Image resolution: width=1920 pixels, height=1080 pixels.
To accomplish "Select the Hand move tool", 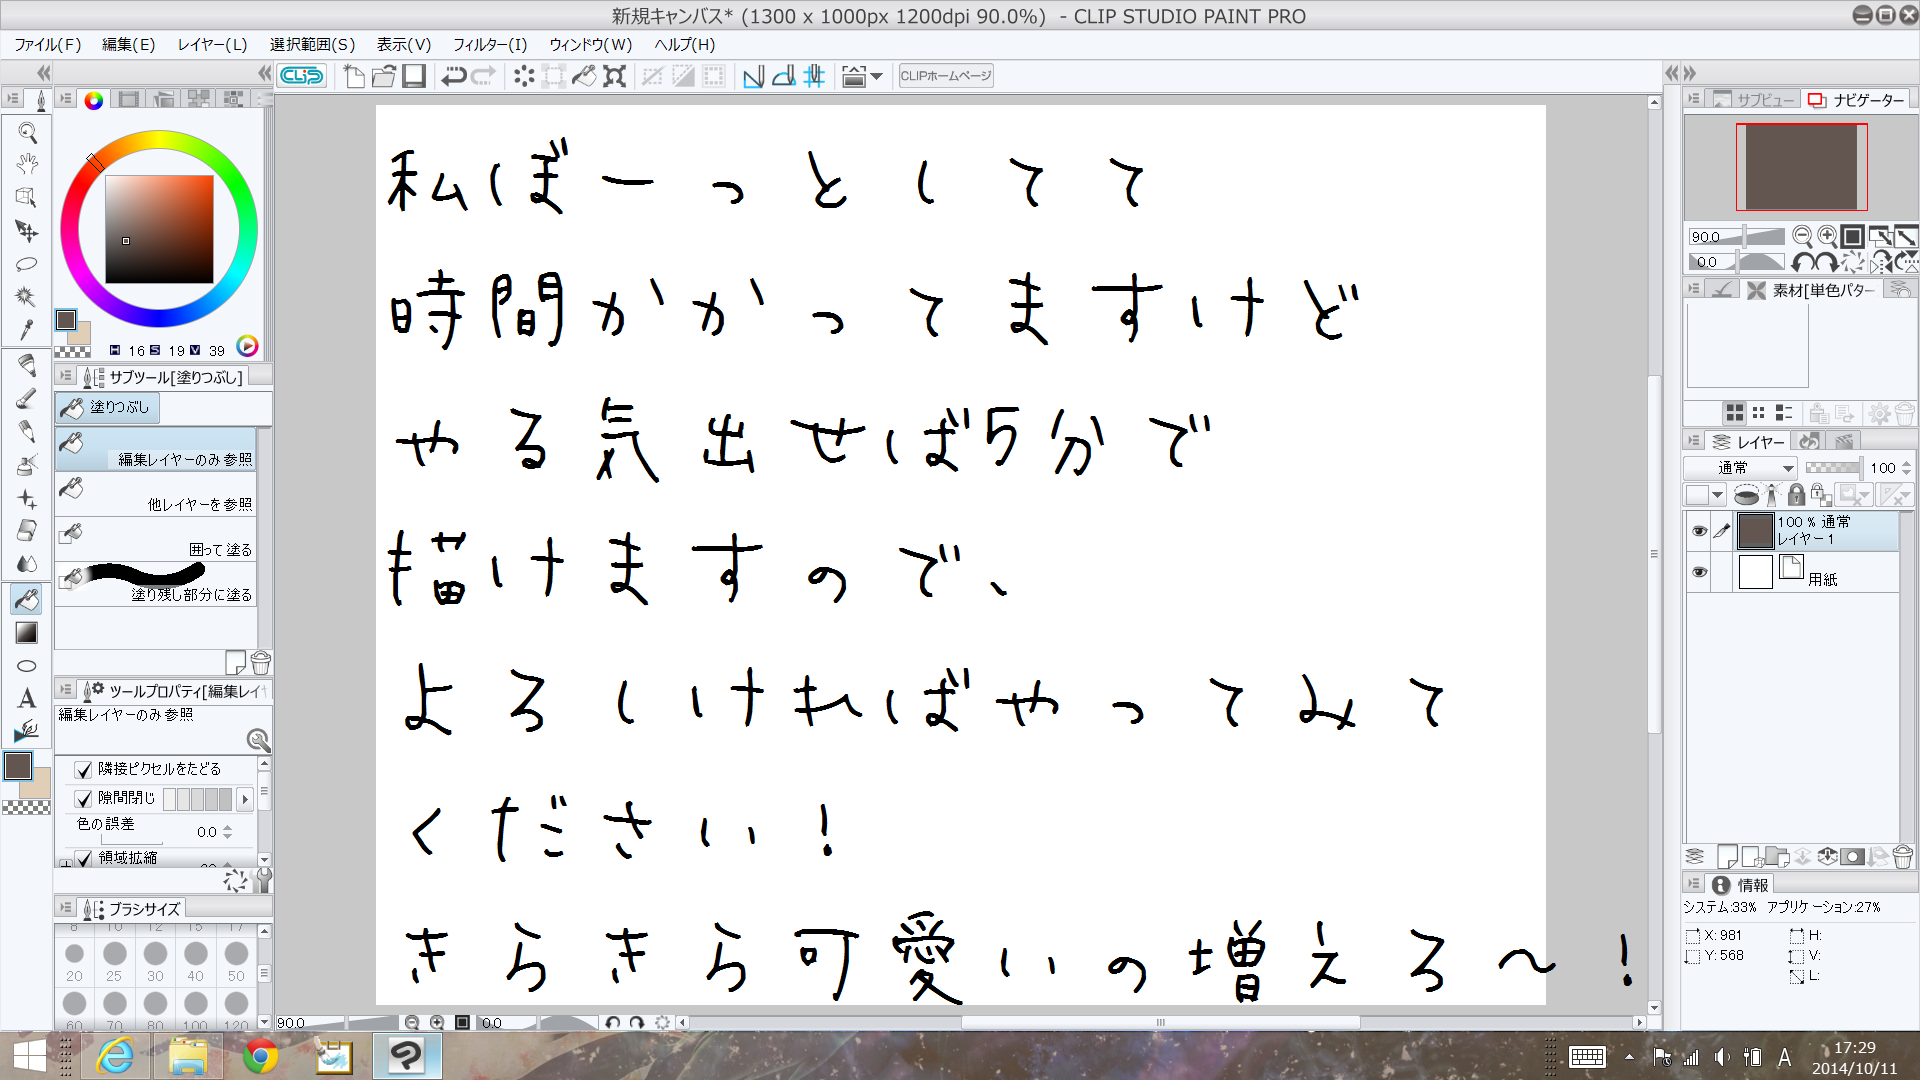I will point(27,164).
